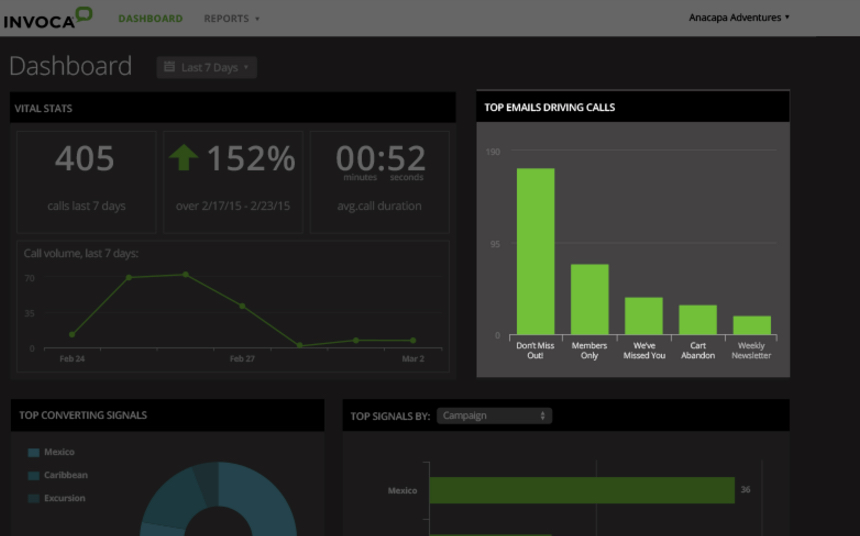Click the 152% stat value

(251, 158)
